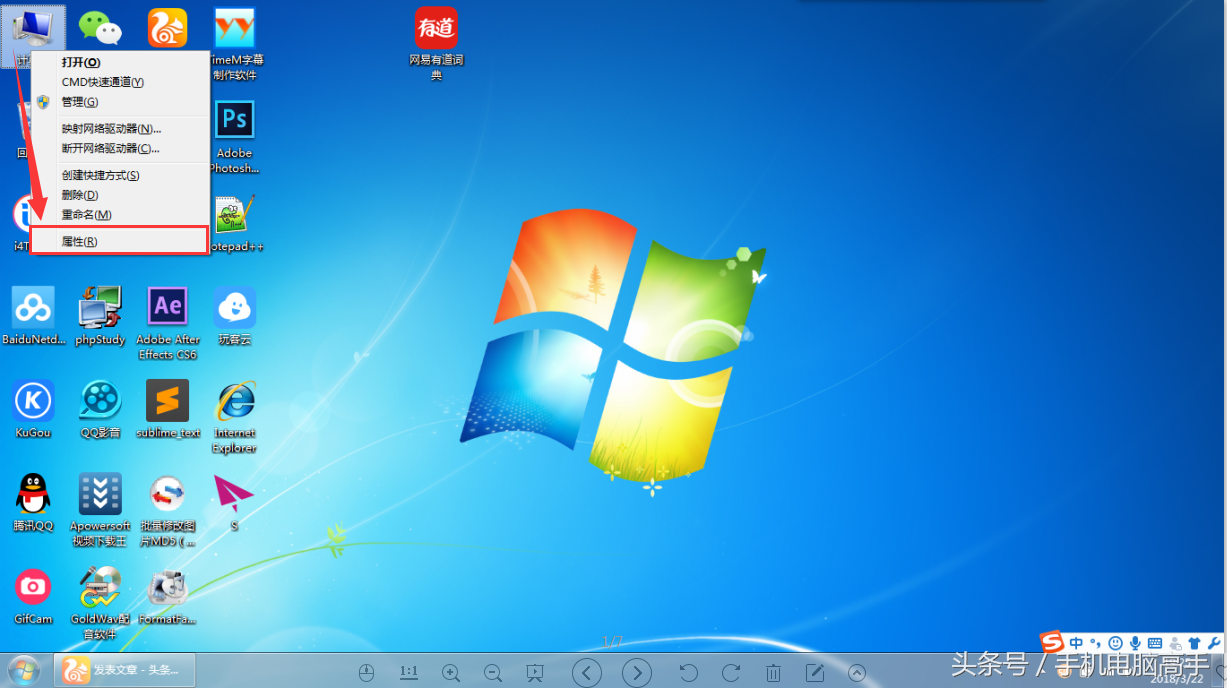Image resolution: width=1227 pixels, height=688 pixels.
Task: Toggle Sogou microphone voice input
Action: 1135,642
